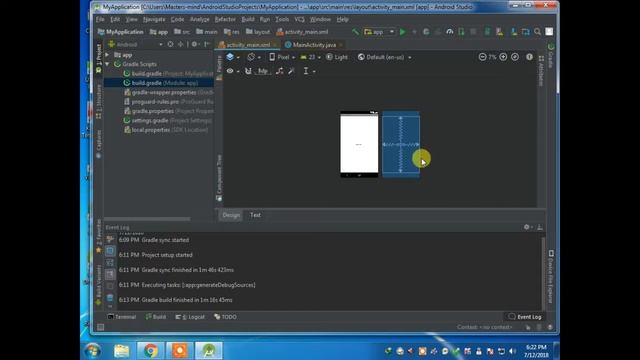Screen dimensions: 640x360
Task: Show layout warnings and errors icon
Action: [529, 57]
